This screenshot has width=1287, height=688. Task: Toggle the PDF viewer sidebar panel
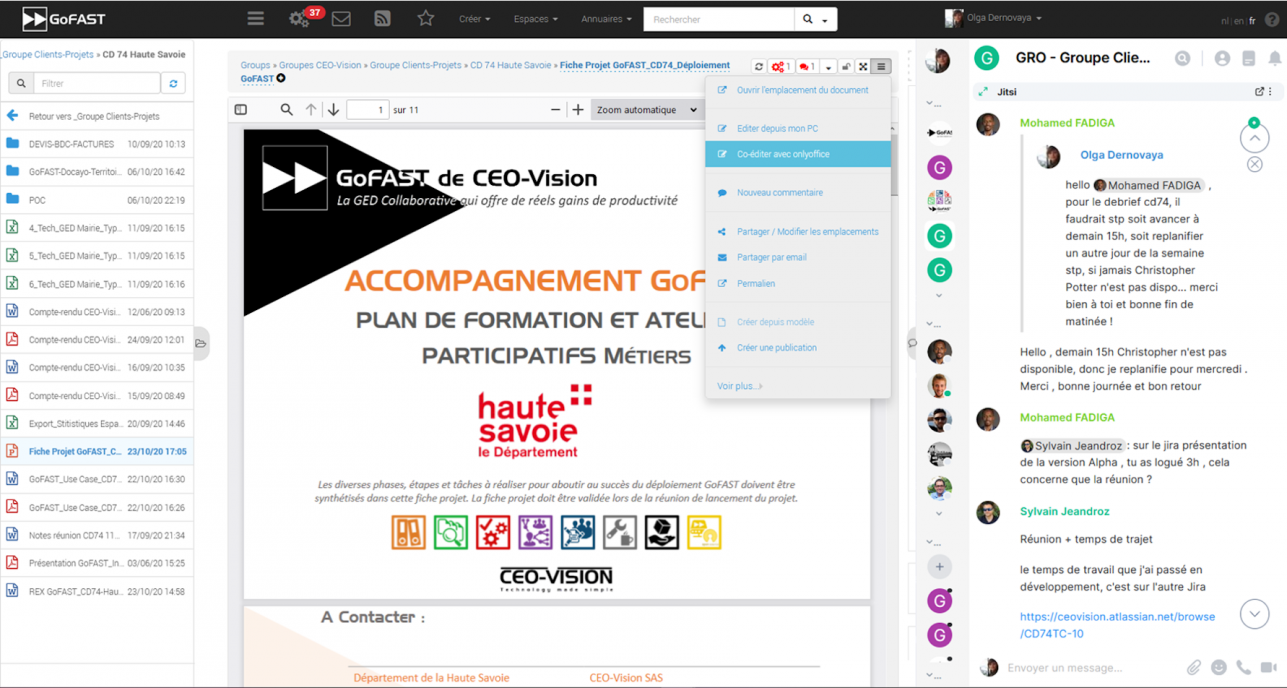tap(240, 110)
